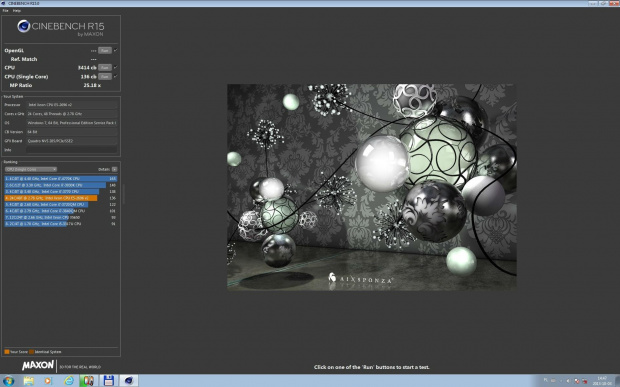Select the Cores x GHz field value
This screenshot has height=387, width=620.
[x=72, y=114]
